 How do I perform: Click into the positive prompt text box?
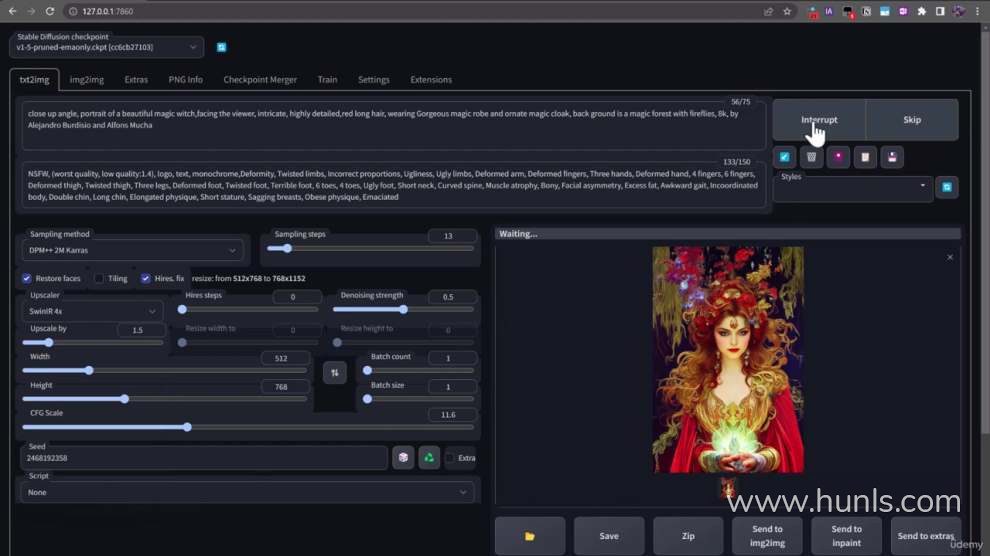point(393,125)
